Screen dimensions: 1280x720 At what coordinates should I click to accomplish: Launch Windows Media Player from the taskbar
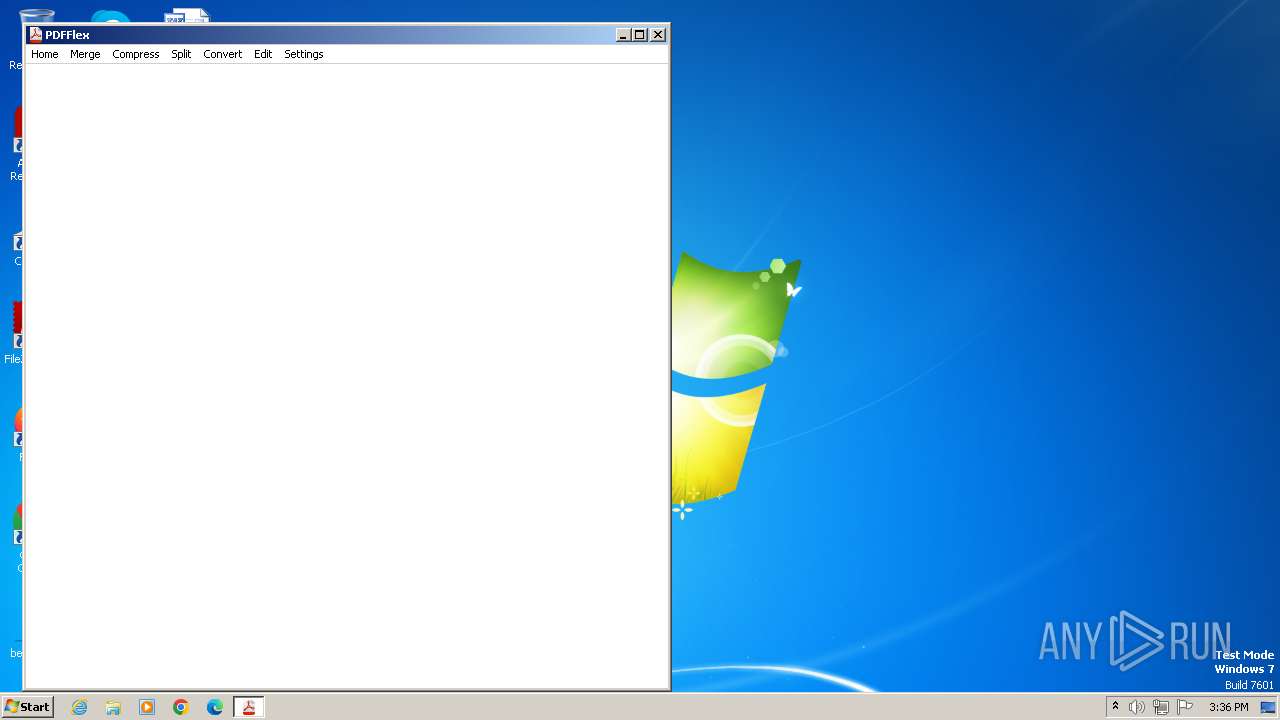tap(147, 707)
